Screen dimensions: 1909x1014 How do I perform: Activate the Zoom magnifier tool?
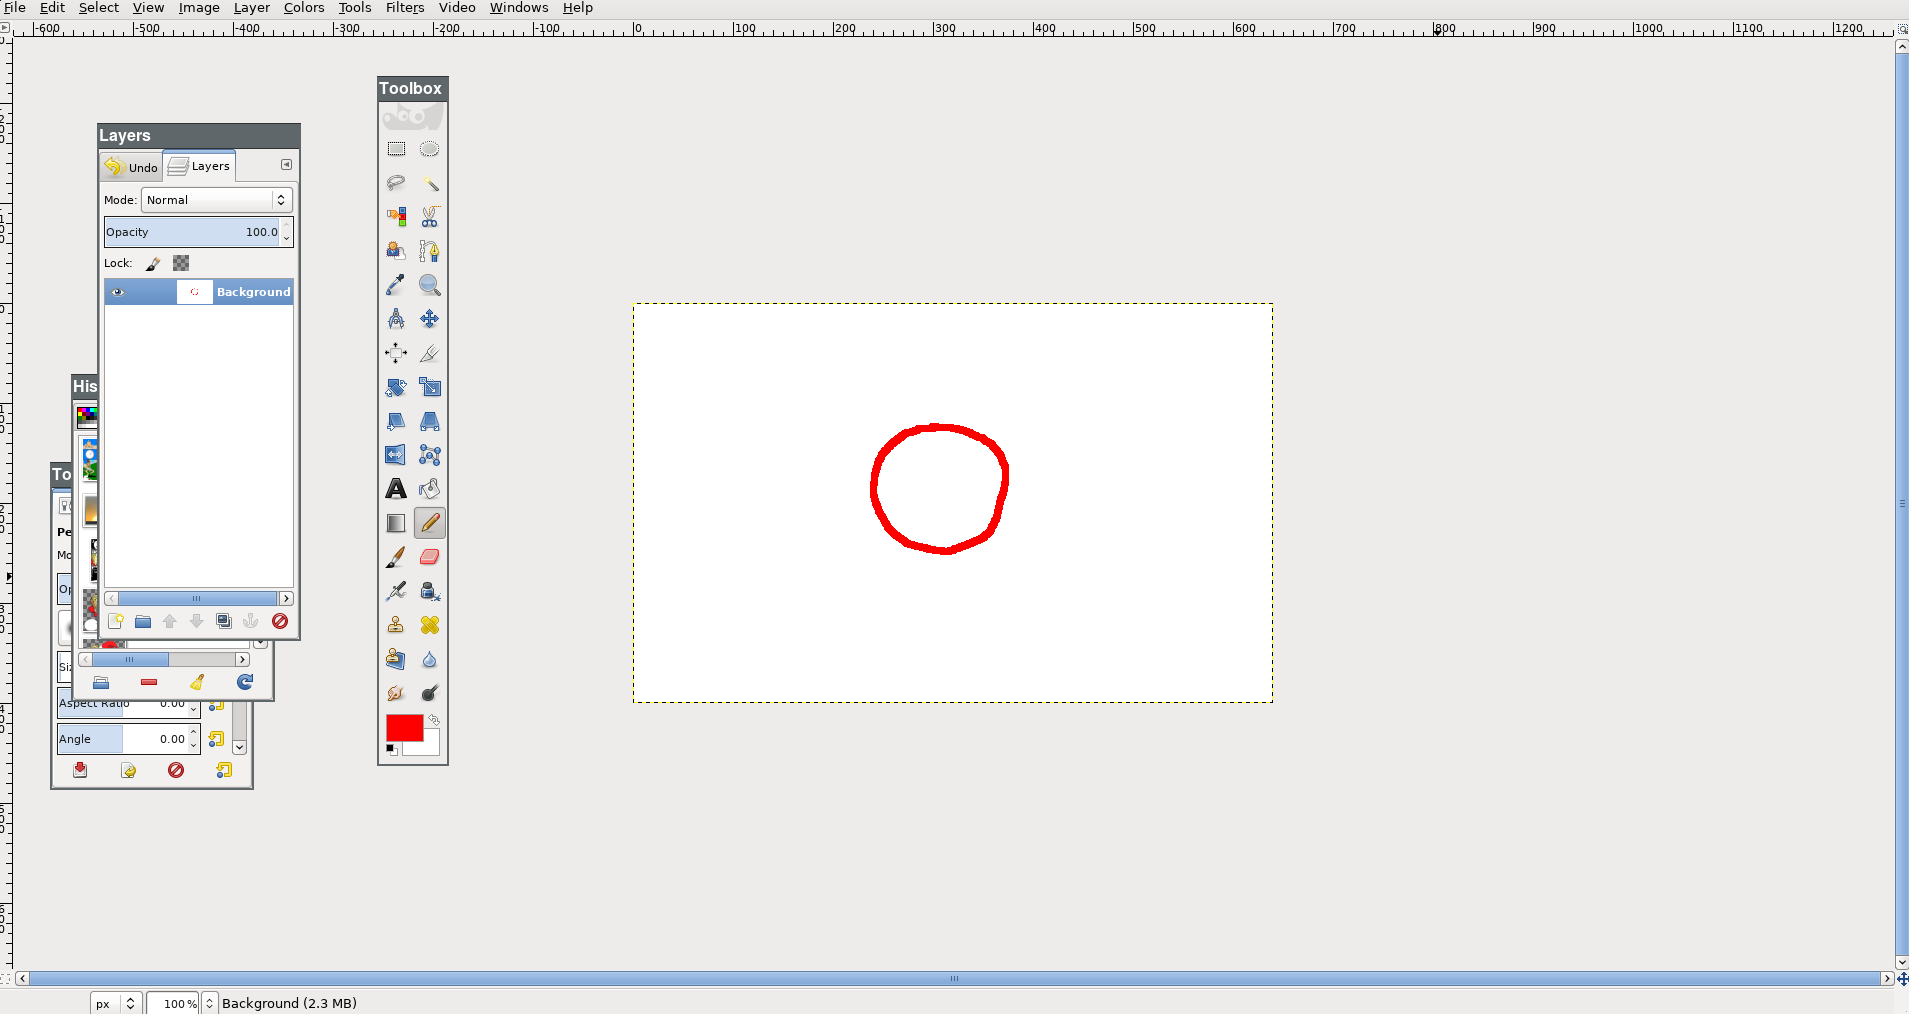click(x=429, y=285)
